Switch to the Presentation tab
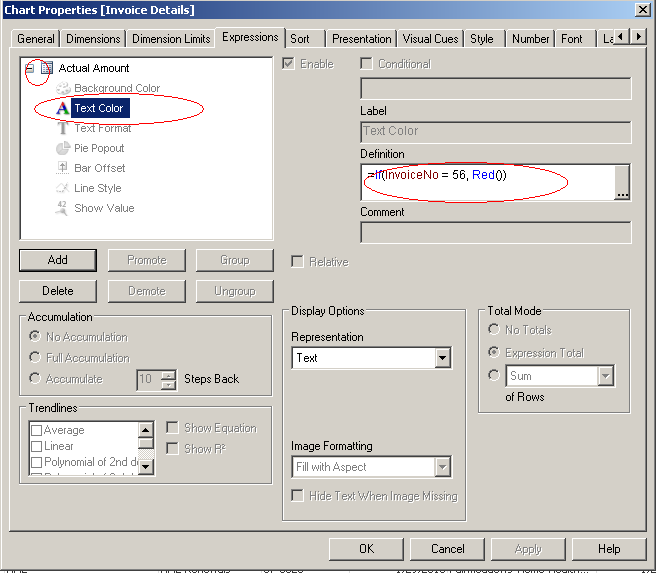656x573 pixels. click(361, 39)
